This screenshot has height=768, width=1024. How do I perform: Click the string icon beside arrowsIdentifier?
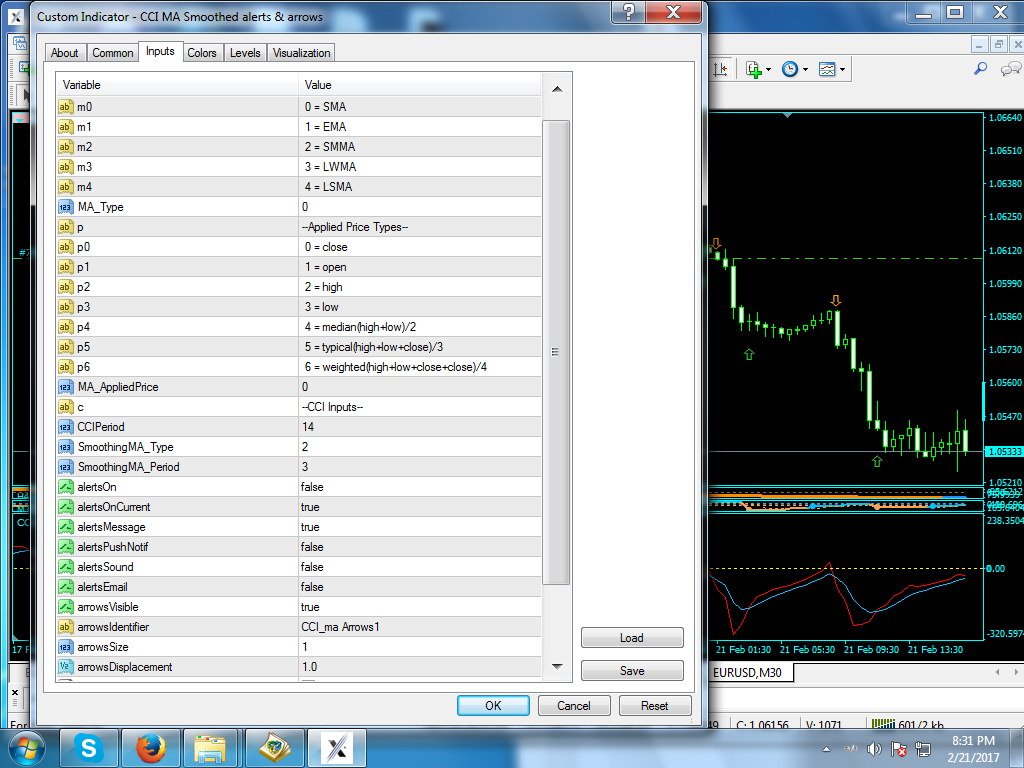pos(65,627)
